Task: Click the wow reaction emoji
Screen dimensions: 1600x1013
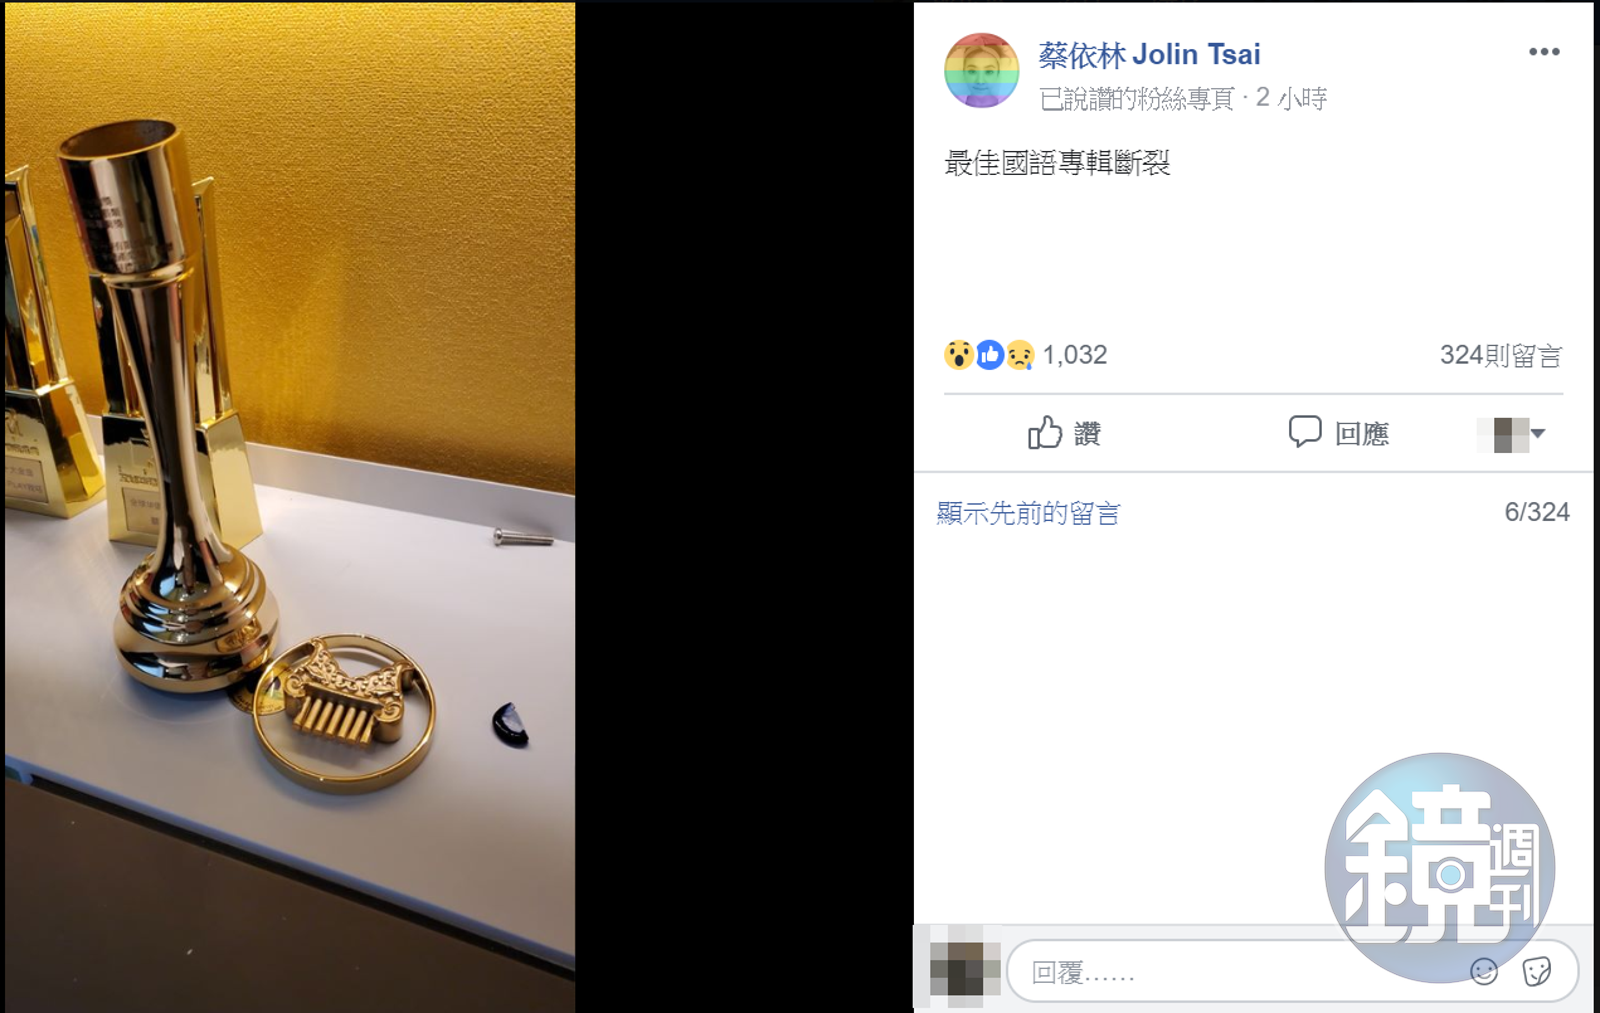Action: pyautogui.click(x=958, y=355)
